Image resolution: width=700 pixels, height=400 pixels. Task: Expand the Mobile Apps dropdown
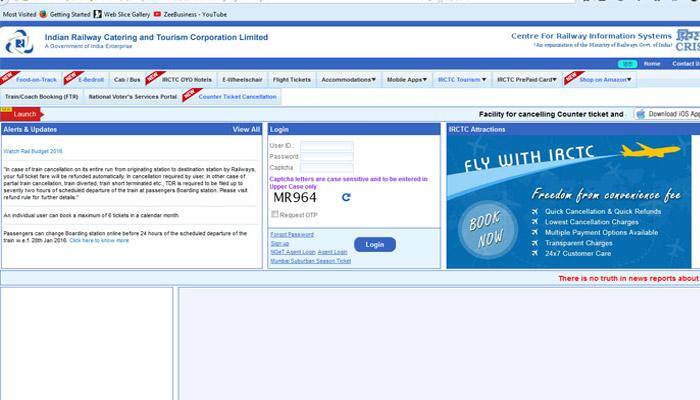407,79
